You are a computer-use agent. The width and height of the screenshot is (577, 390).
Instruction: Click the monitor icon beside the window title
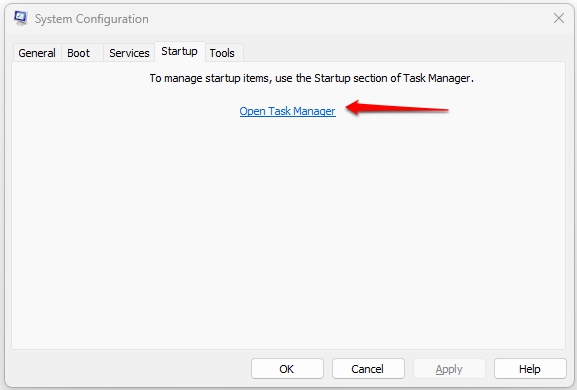point(21,18)
